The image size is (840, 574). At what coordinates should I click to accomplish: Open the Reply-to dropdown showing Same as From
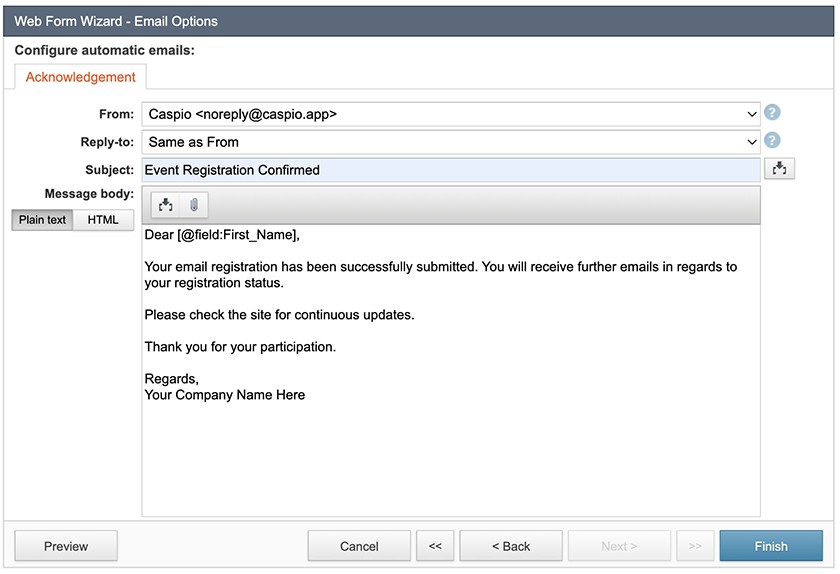point(451,142)
